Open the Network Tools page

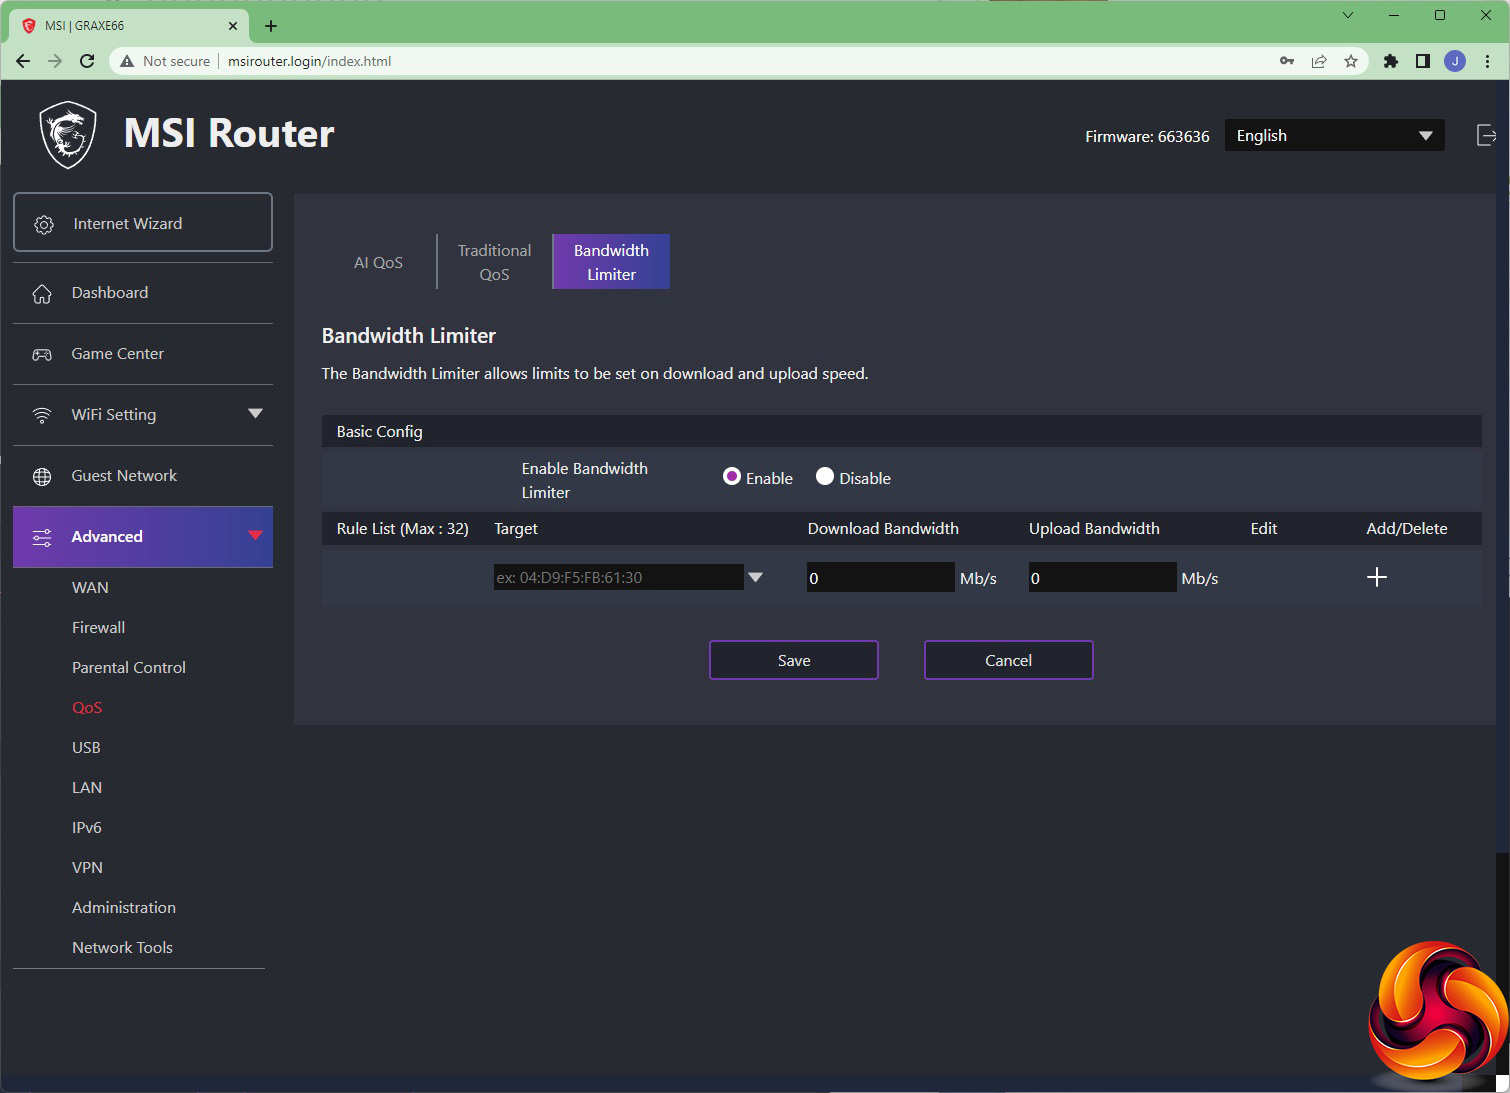(x=122, y=948)
